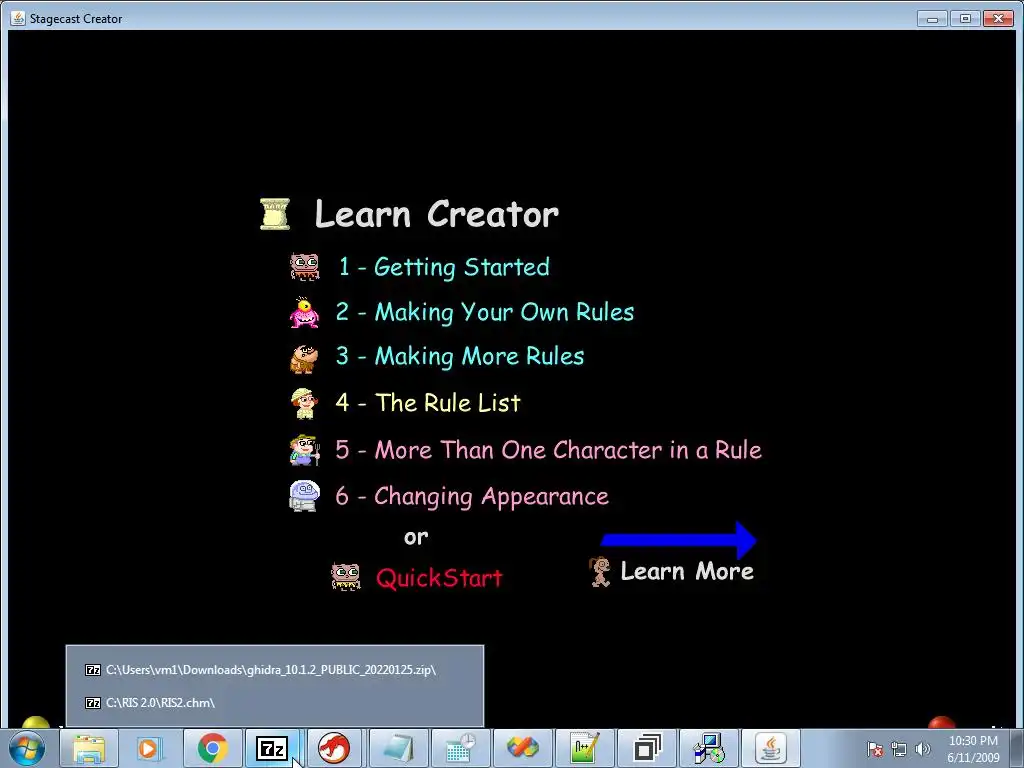Open the calendar clock app on the taskbar
Image resolution: width=1024 pixels, height=768 pixels.
459,749
